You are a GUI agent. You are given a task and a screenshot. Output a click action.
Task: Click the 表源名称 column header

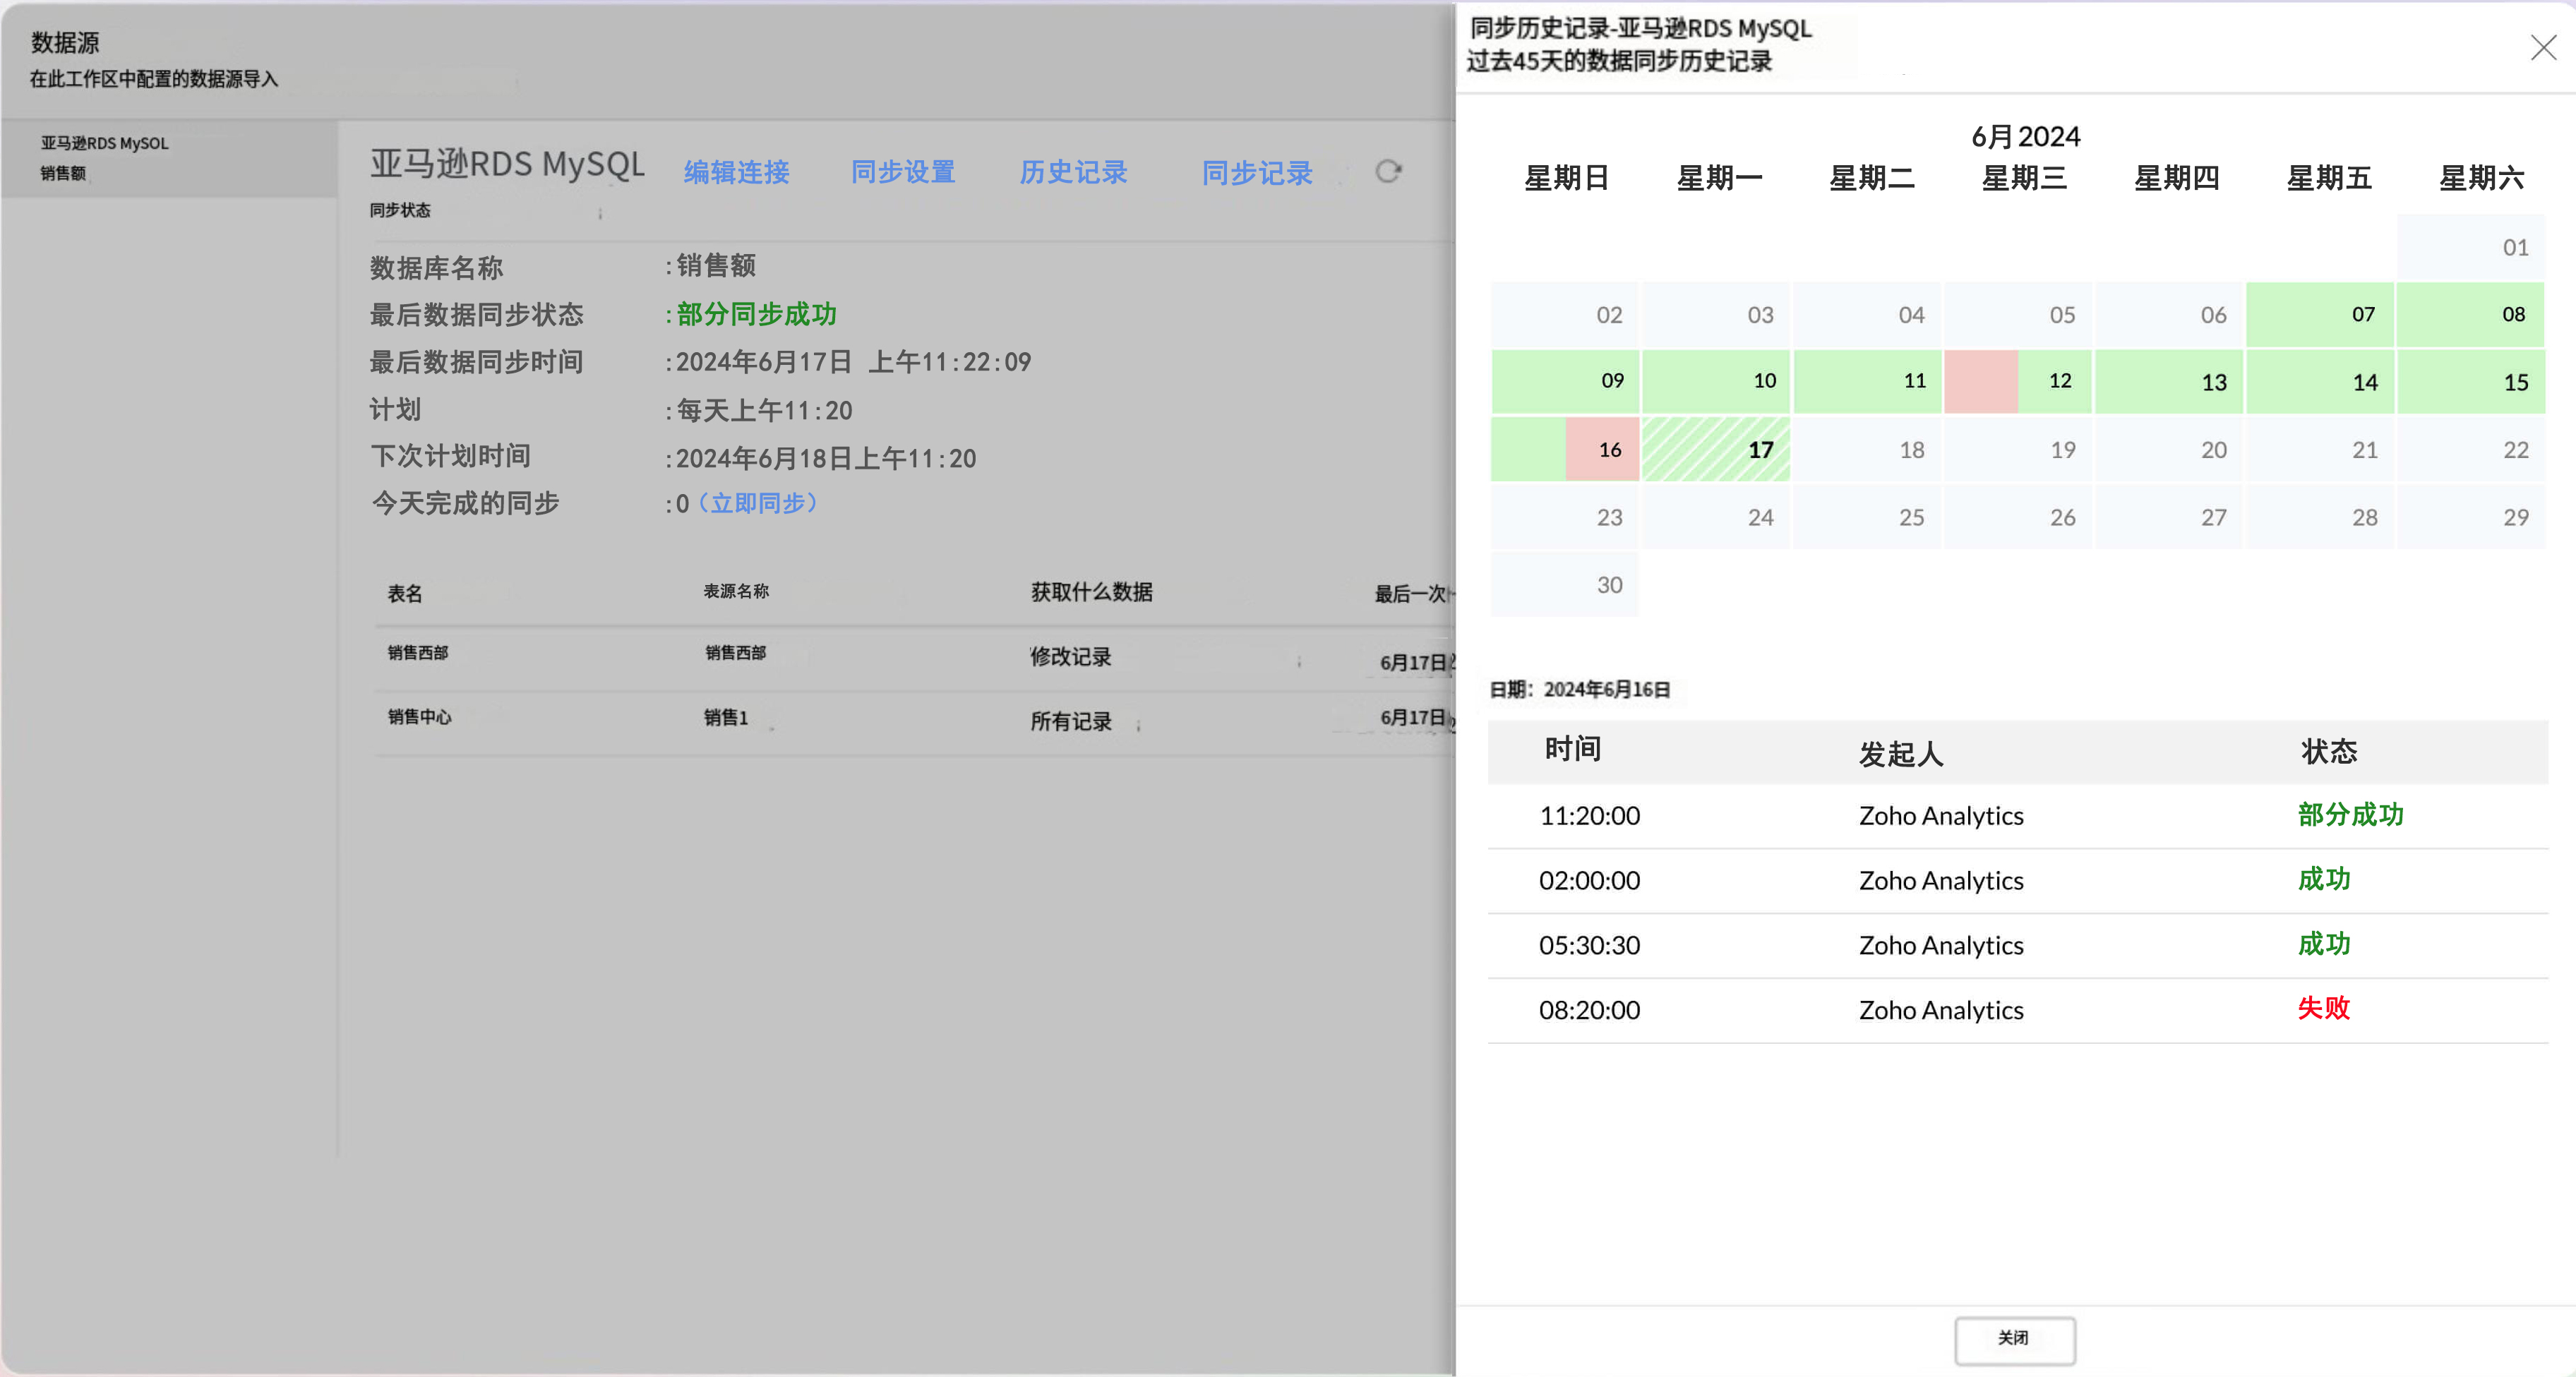(x=736, y=591)
